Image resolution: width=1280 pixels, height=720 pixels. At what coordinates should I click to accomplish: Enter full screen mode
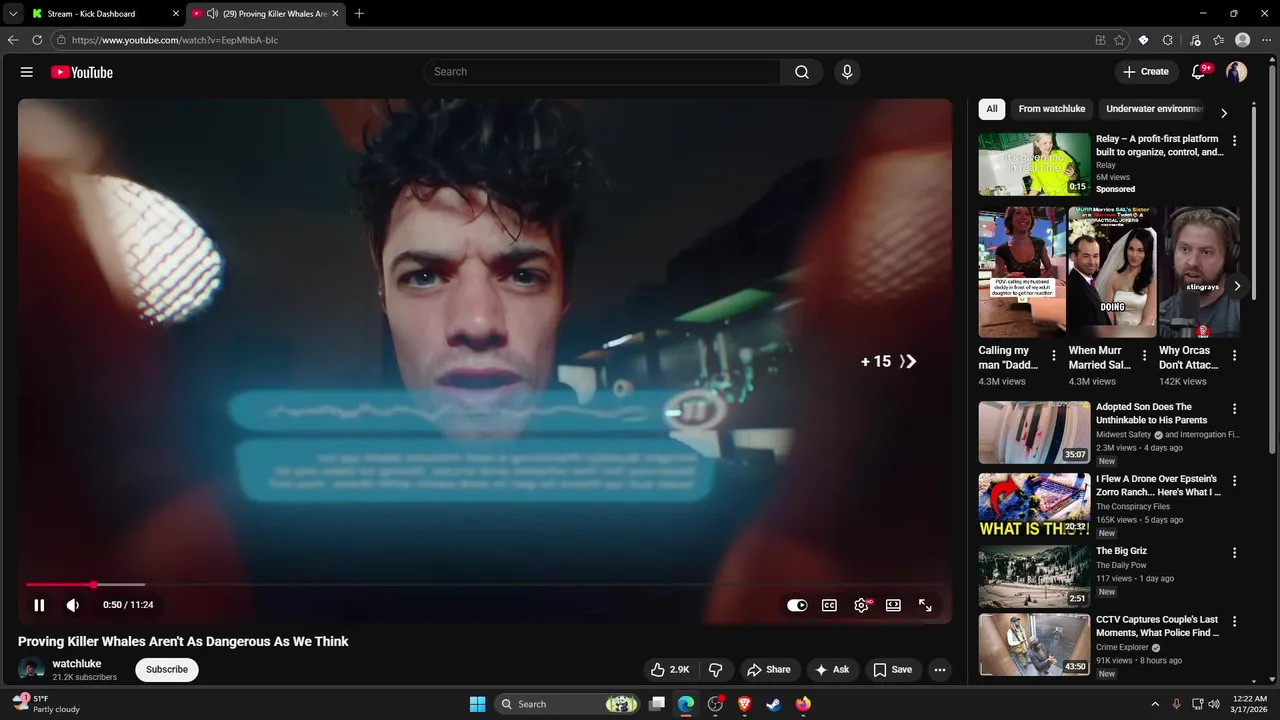click(x=925, y=605)
